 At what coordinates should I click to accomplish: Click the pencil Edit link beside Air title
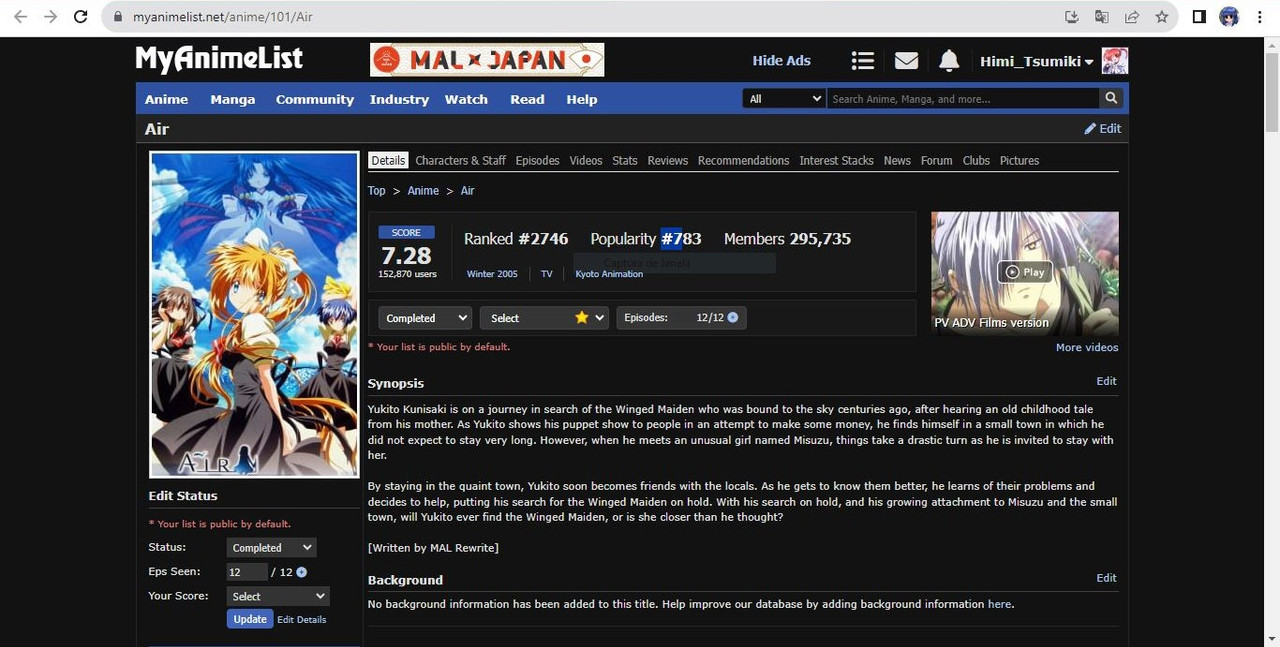pyautogui.click(x=1103, y=128)
